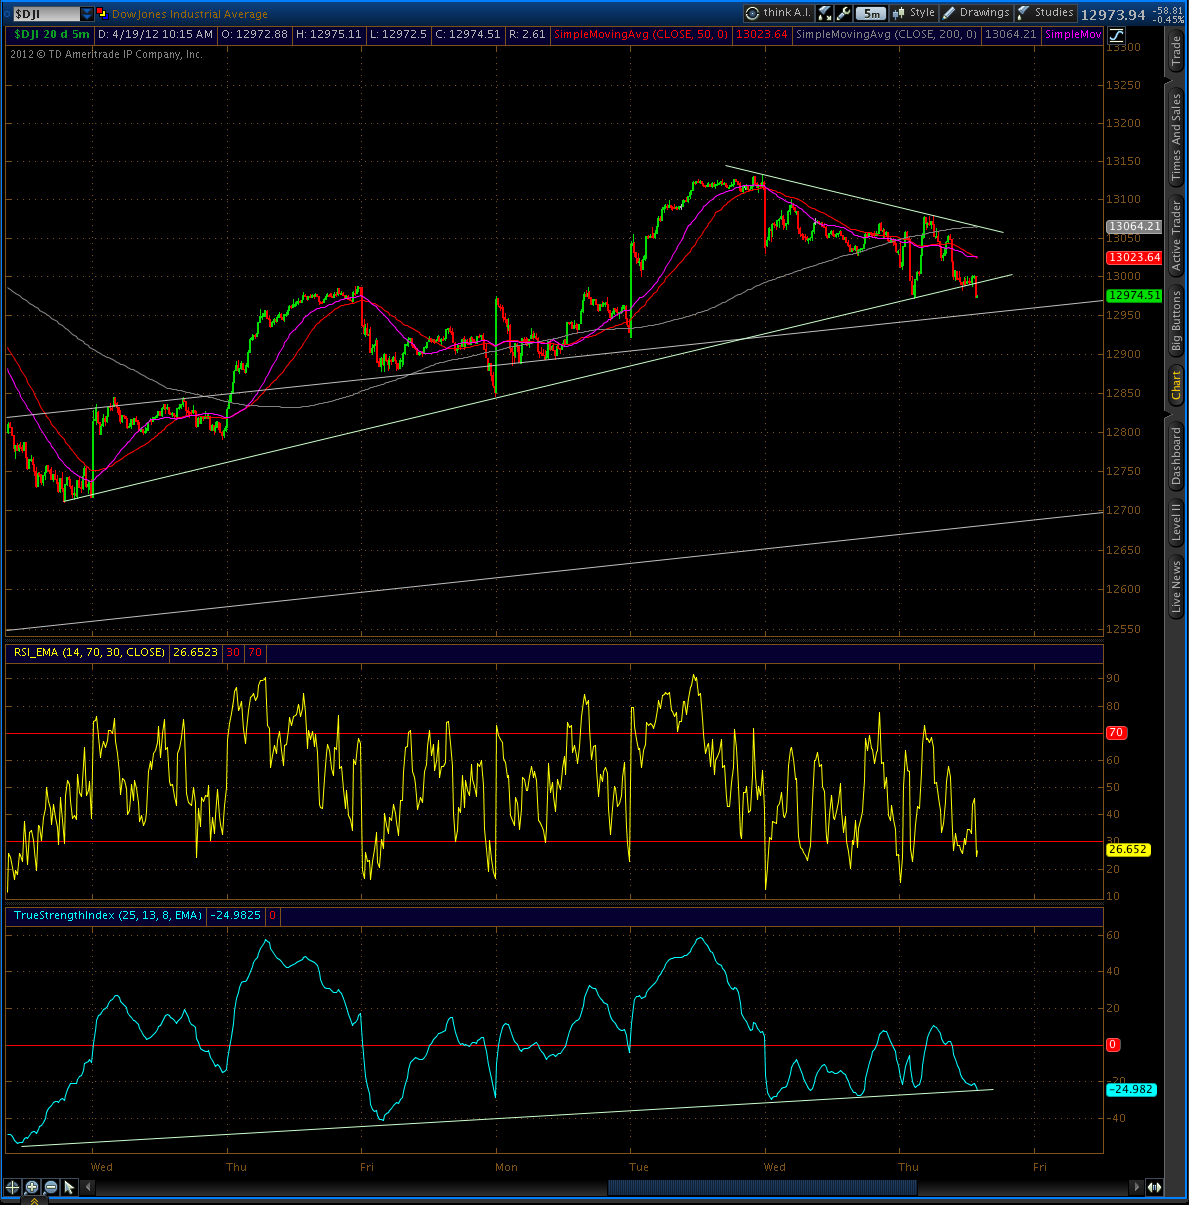Click the -24.982 TSI value bubble
Viewport: 1189px width, 1205px height.
1131,1089
